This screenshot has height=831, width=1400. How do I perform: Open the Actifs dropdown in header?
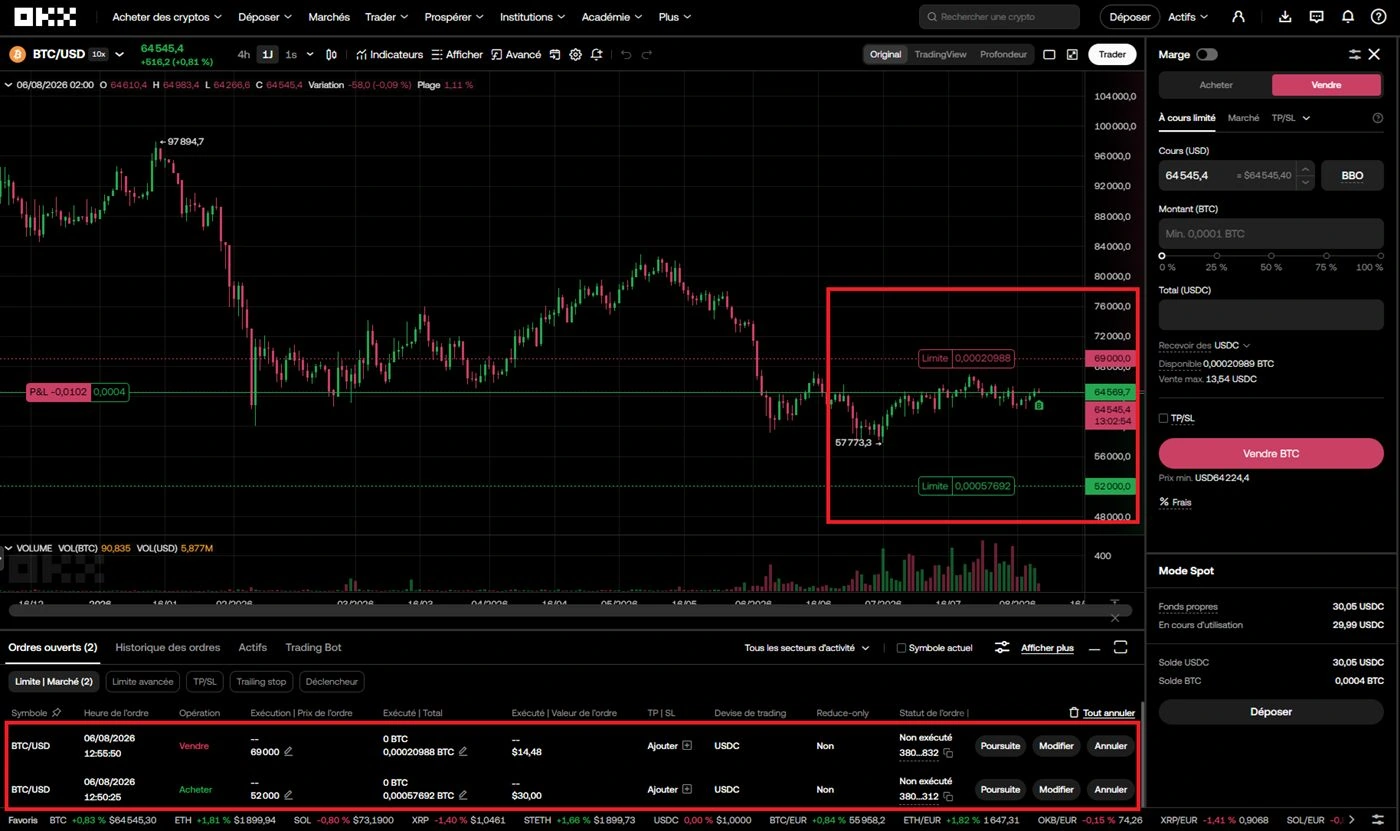[1188, 17]
